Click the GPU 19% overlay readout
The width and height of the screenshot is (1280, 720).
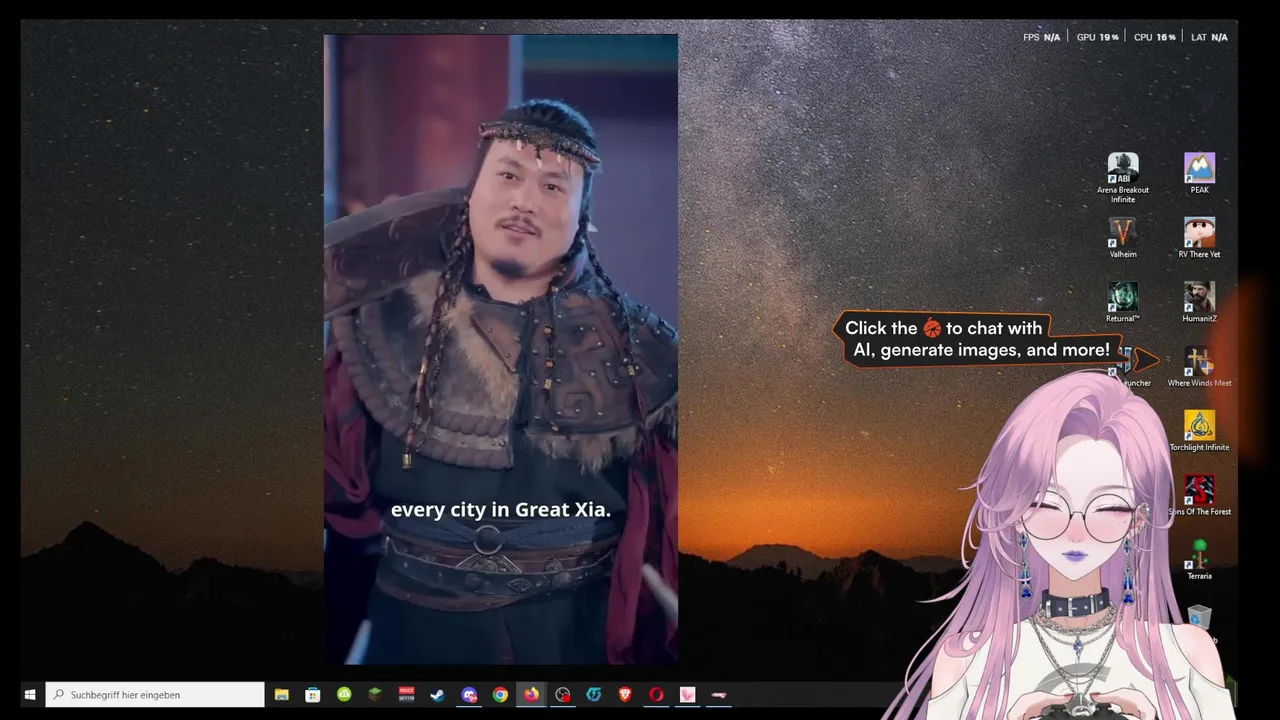(x=1097, y=37)
